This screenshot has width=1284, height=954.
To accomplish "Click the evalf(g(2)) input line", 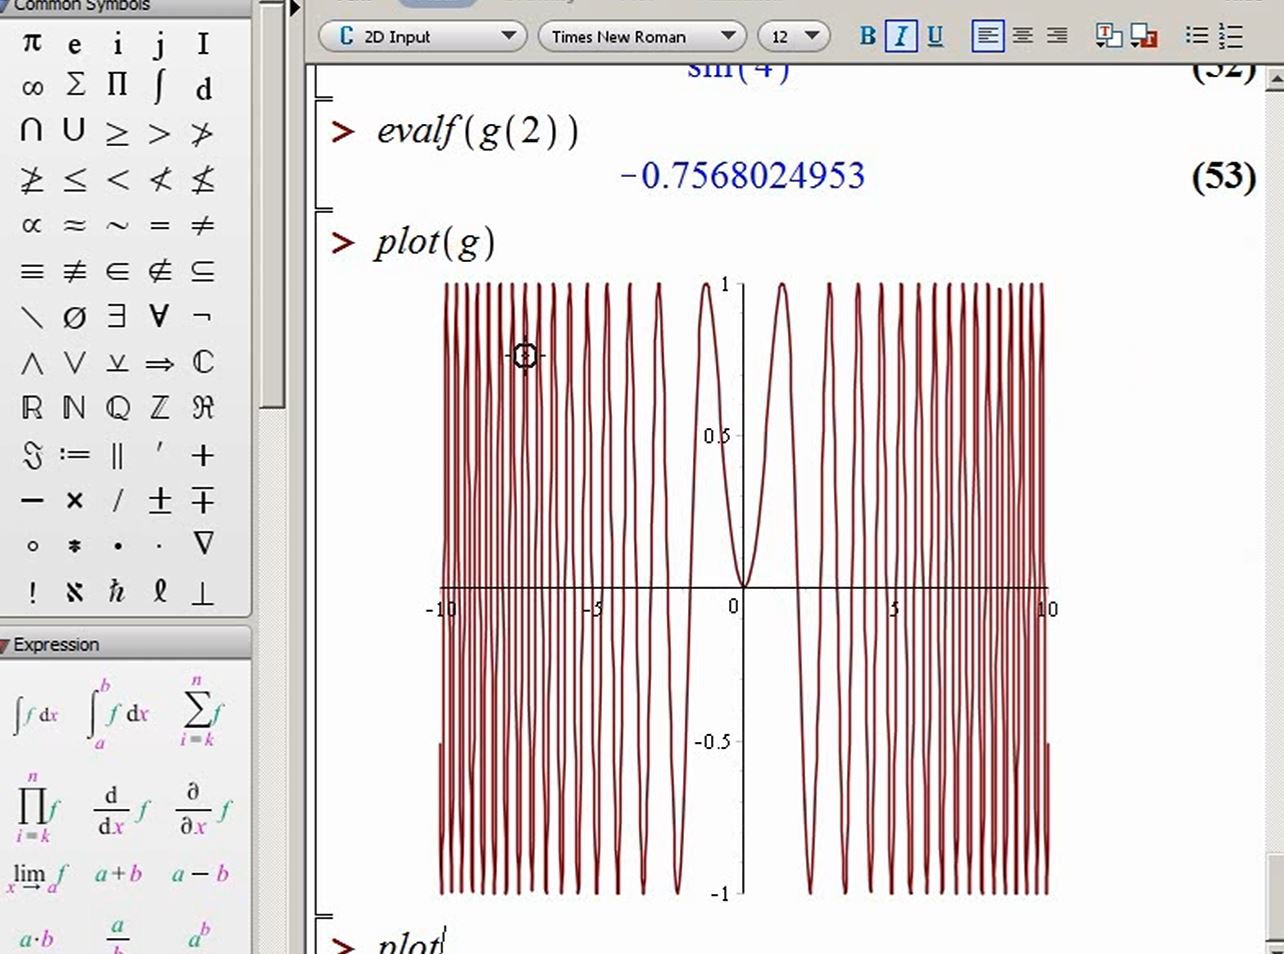I will 477,132.
